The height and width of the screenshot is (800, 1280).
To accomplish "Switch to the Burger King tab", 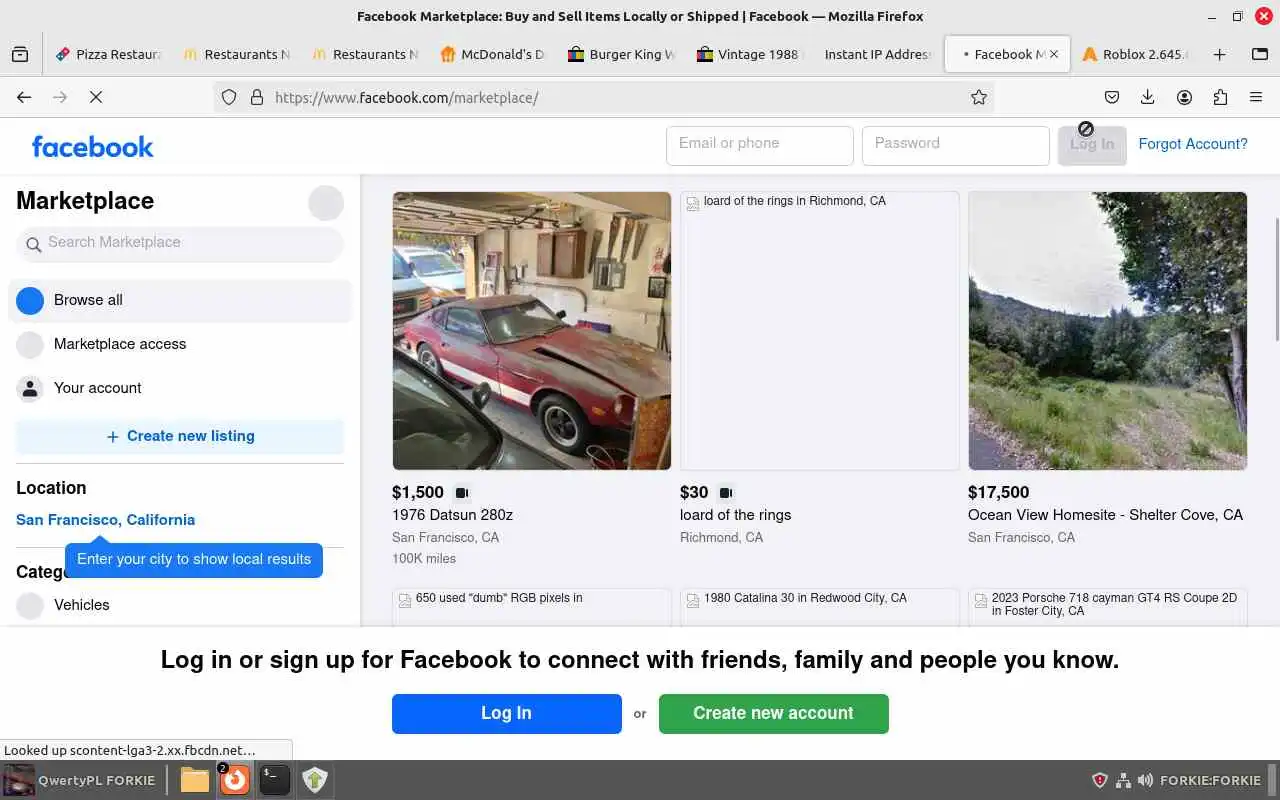I will pyautogui.click(x=620, y=54).
